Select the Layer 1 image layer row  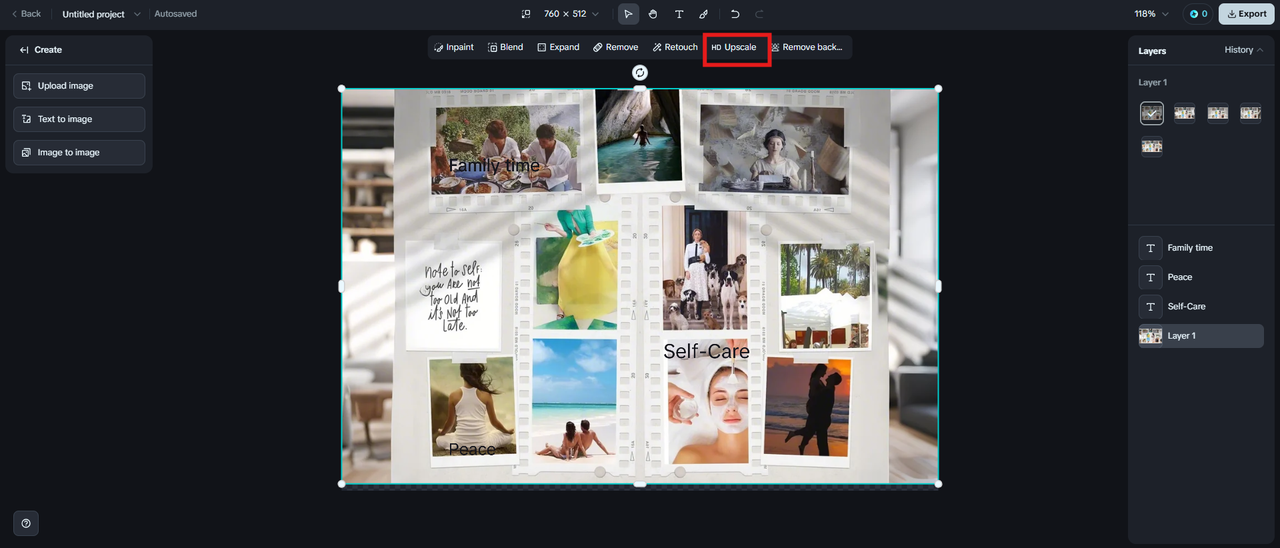click(1201, 336)
